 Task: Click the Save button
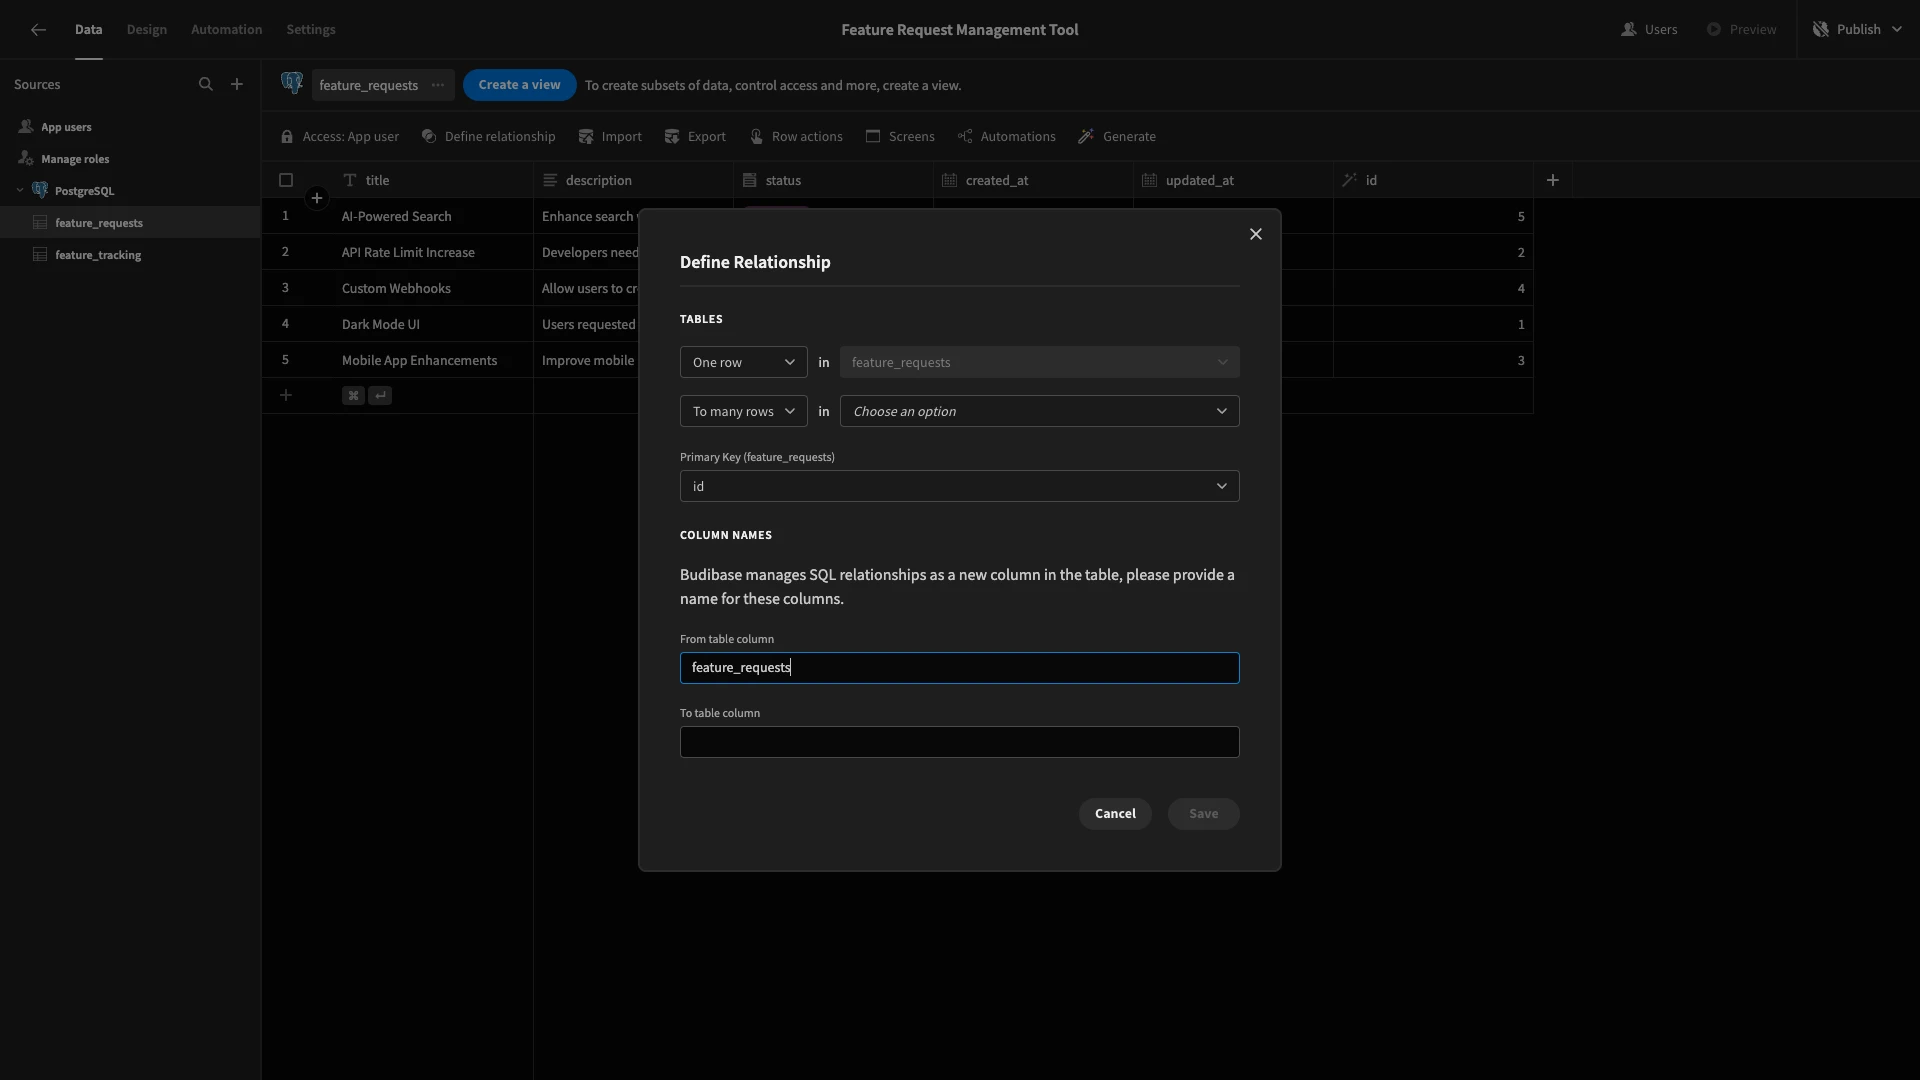(x=1204, y=813)
